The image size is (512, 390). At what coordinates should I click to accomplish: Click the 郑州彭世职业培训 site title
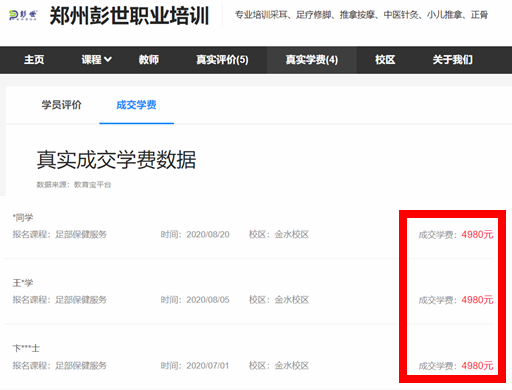click(x=129, y=16)
